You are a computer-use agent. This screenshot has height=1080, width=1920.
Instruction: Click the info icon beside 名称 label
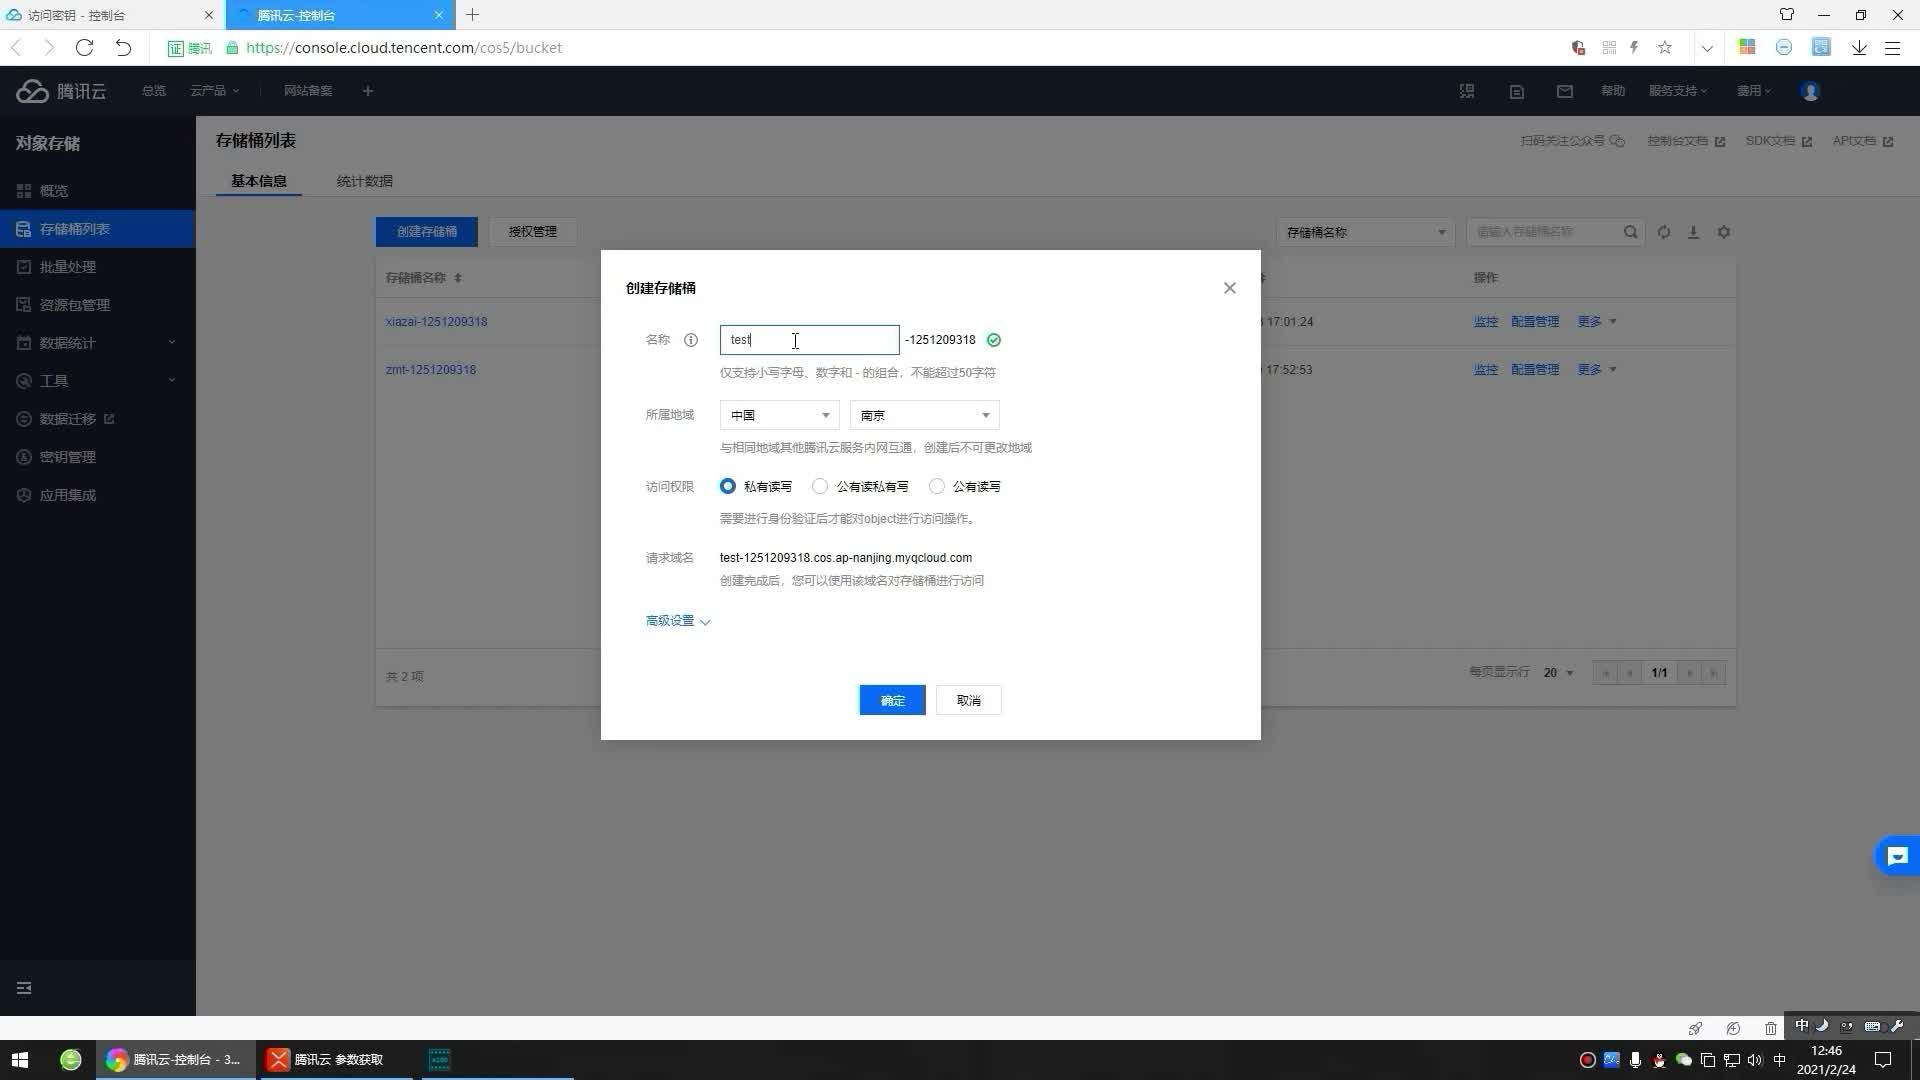pyautogui.click(x=690, y=340)
